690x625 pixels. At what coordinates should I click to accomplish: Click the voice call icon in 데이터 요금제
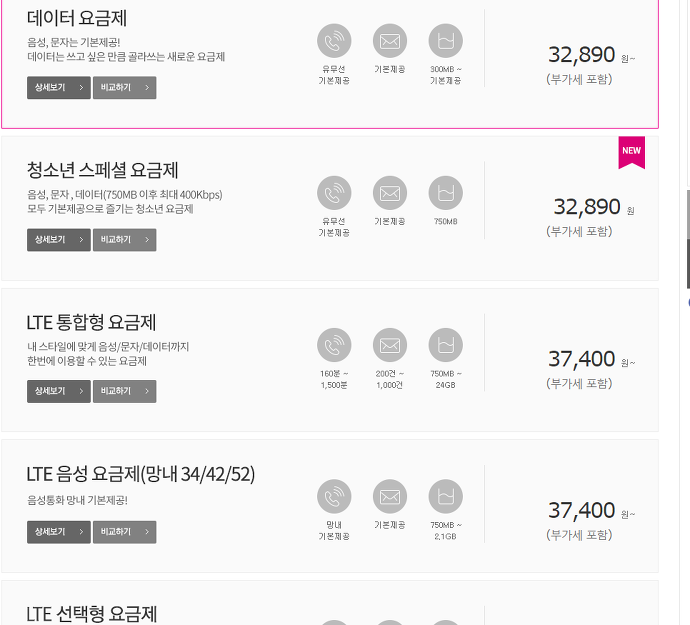334,41
